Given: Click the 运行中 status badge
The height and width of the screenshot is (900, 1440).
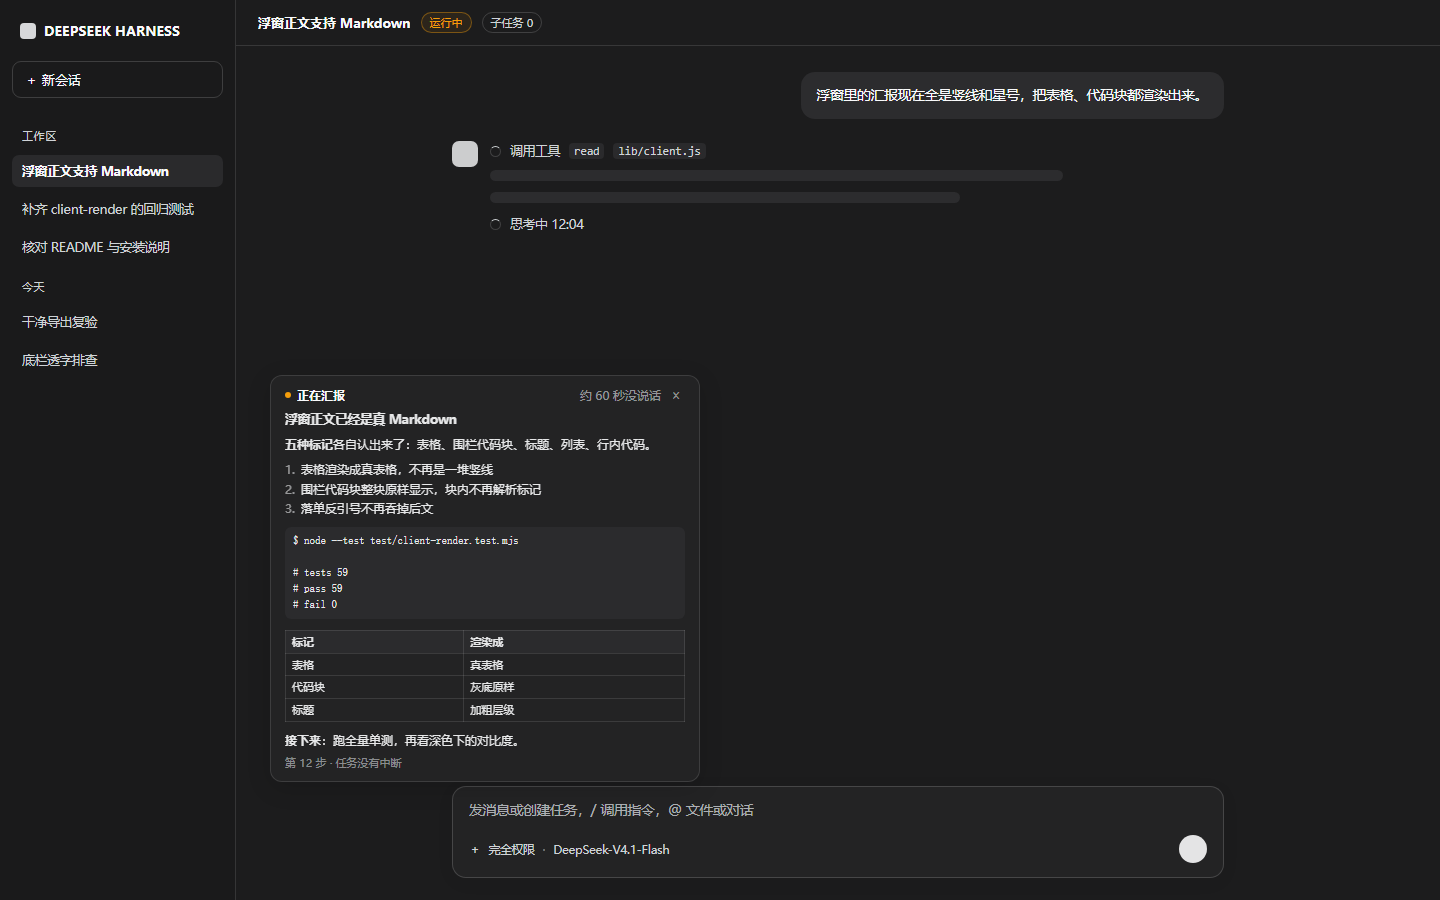Looking at the screenshot, I should point(446,23).
